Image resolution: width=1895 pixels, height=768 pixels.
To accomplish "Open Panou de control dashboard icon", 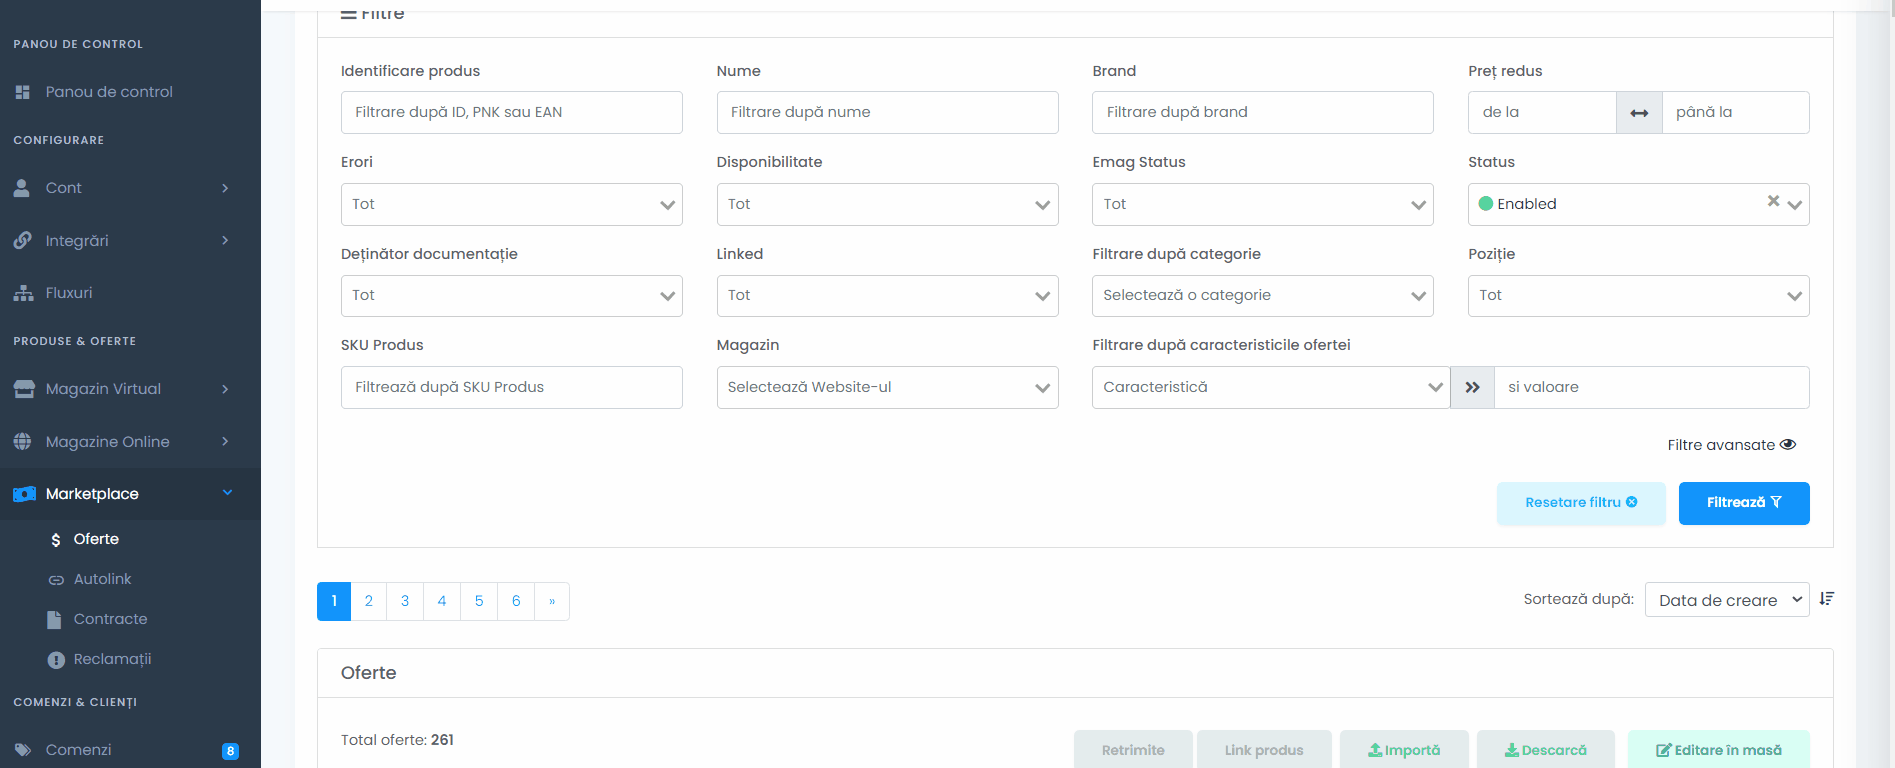I will click(x=22, y=92).
